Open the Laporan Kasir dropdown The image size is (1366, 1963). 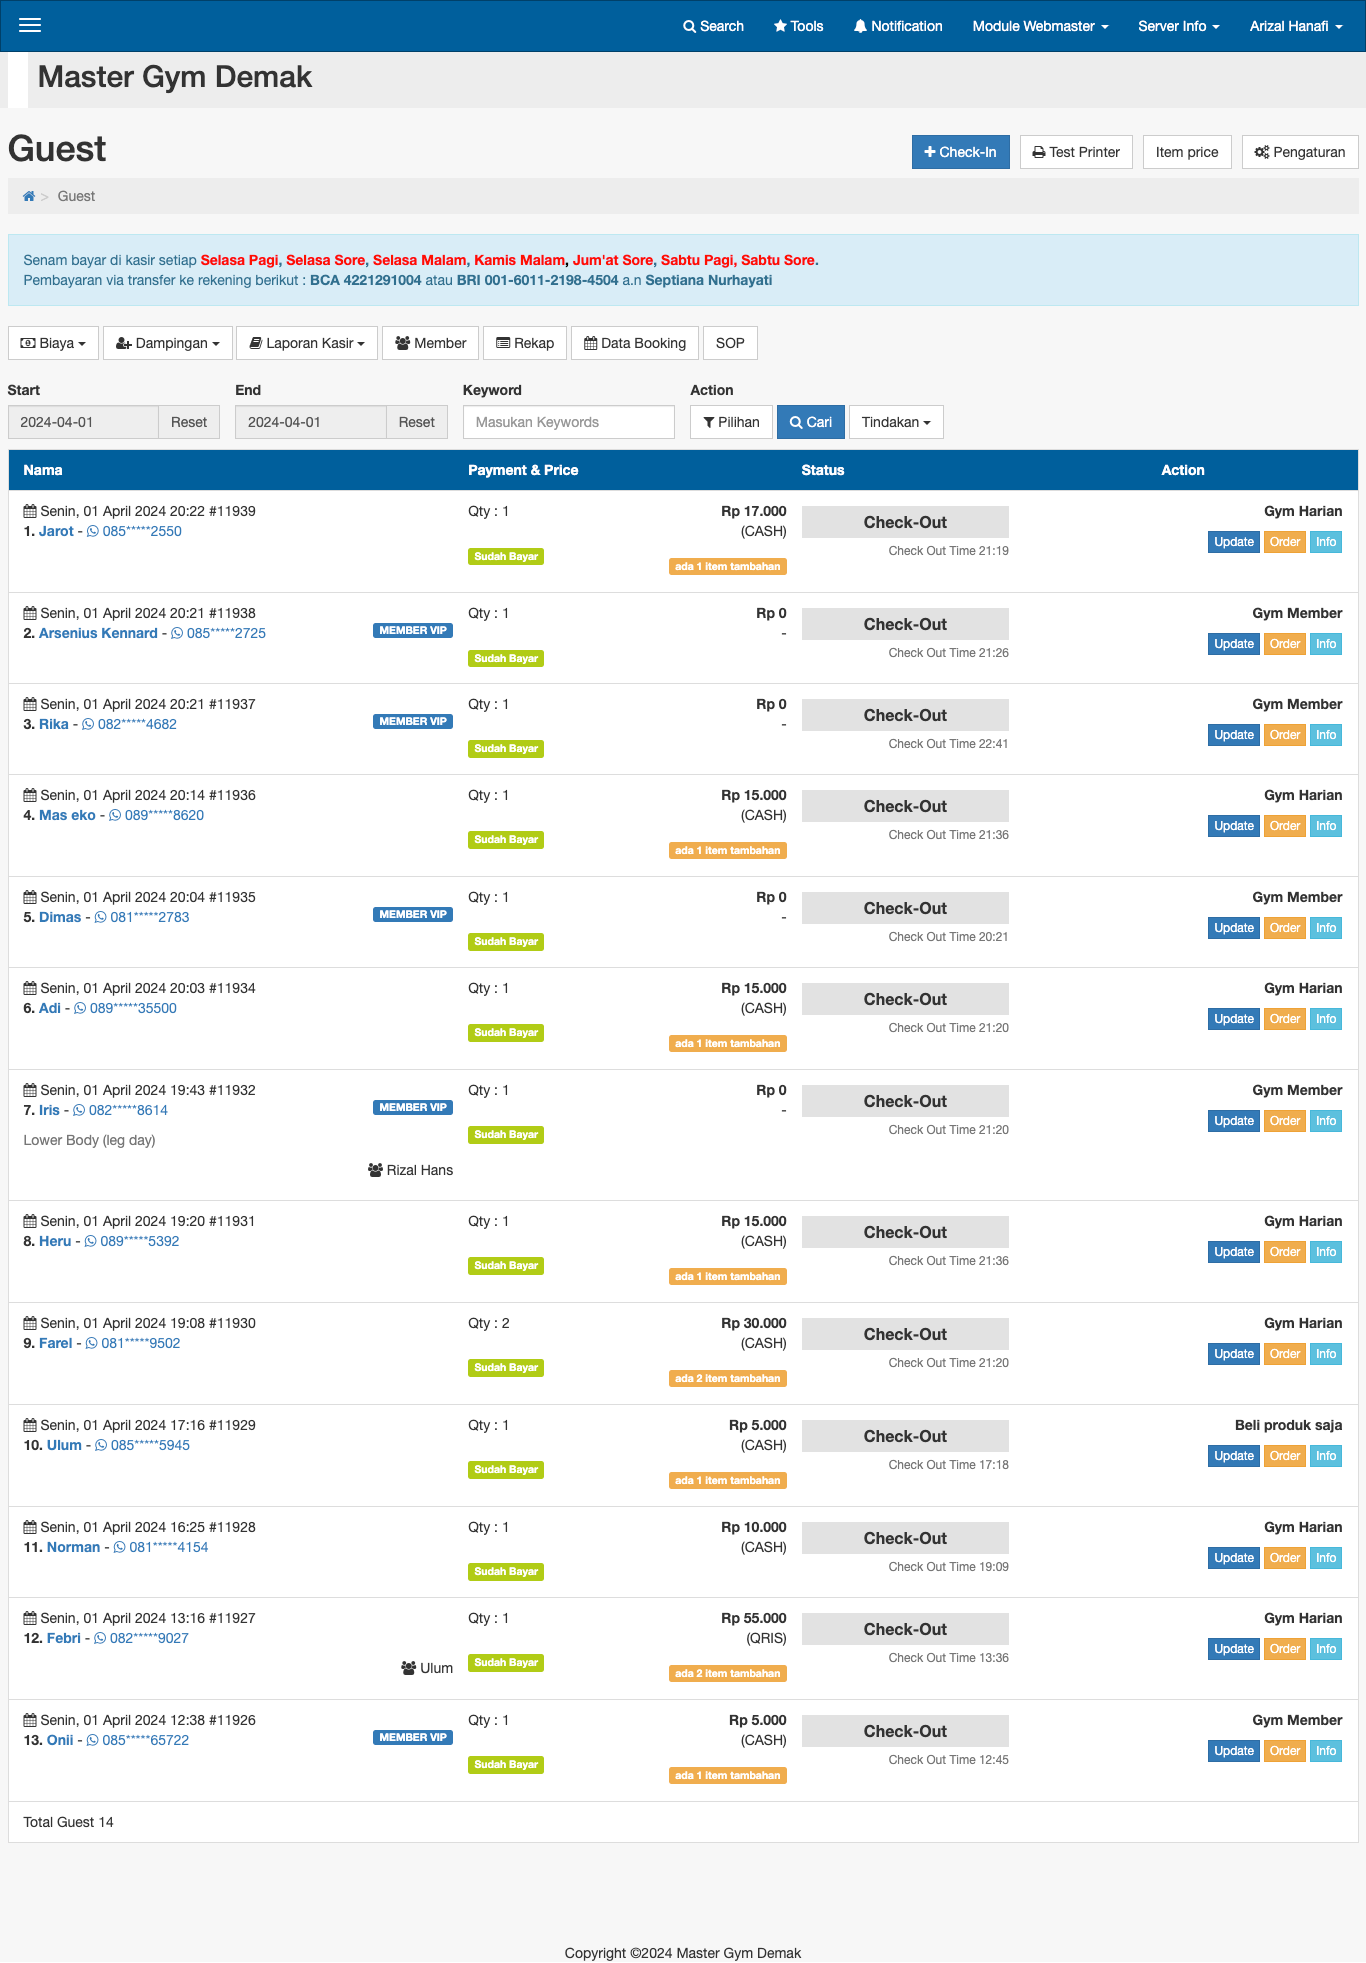coord(307,343)
